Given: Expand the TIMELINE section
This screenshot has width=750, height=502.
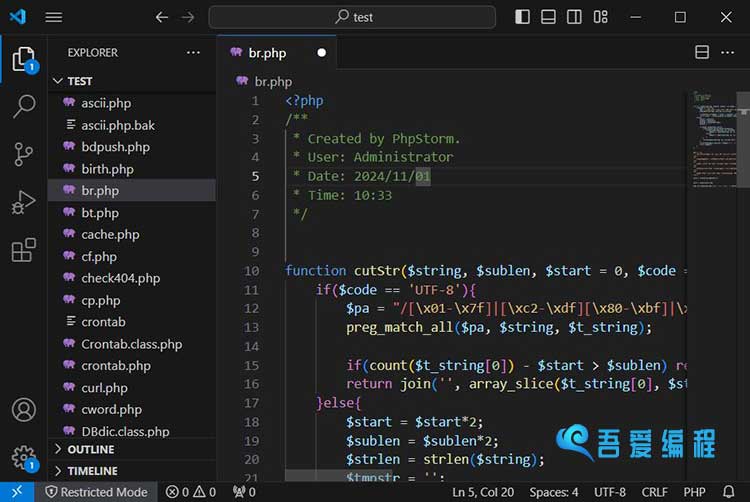Looking at the screenshot, I should (x=132, y=471).
